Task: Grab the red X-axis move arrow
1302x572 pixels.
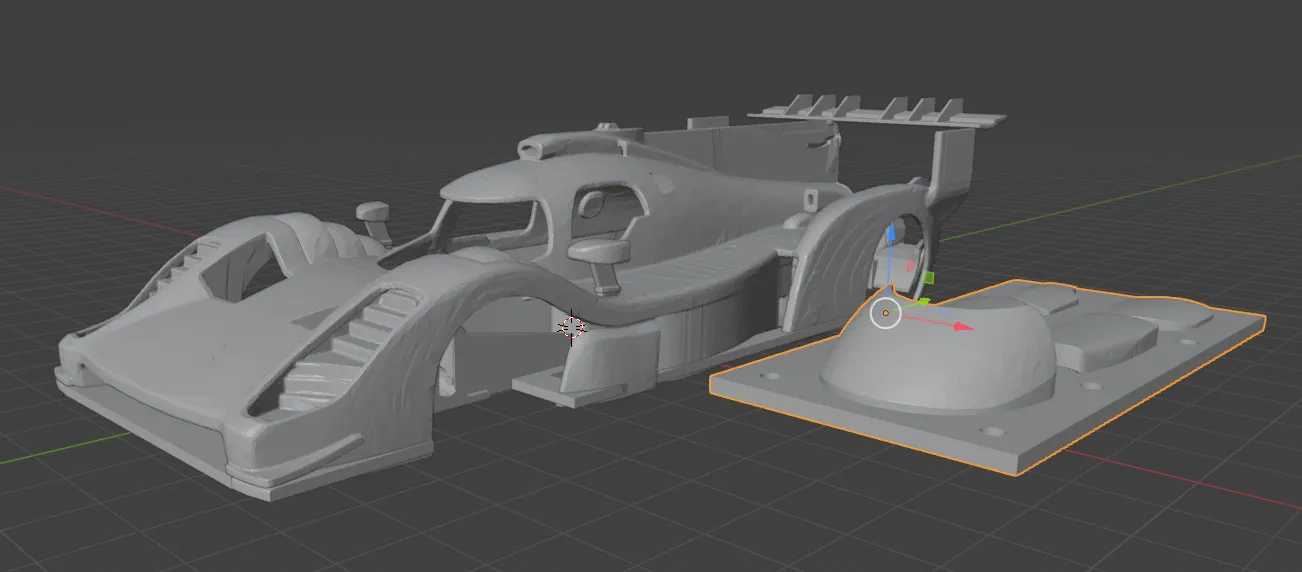Action: pyautogui.click(x=962, y=326)
